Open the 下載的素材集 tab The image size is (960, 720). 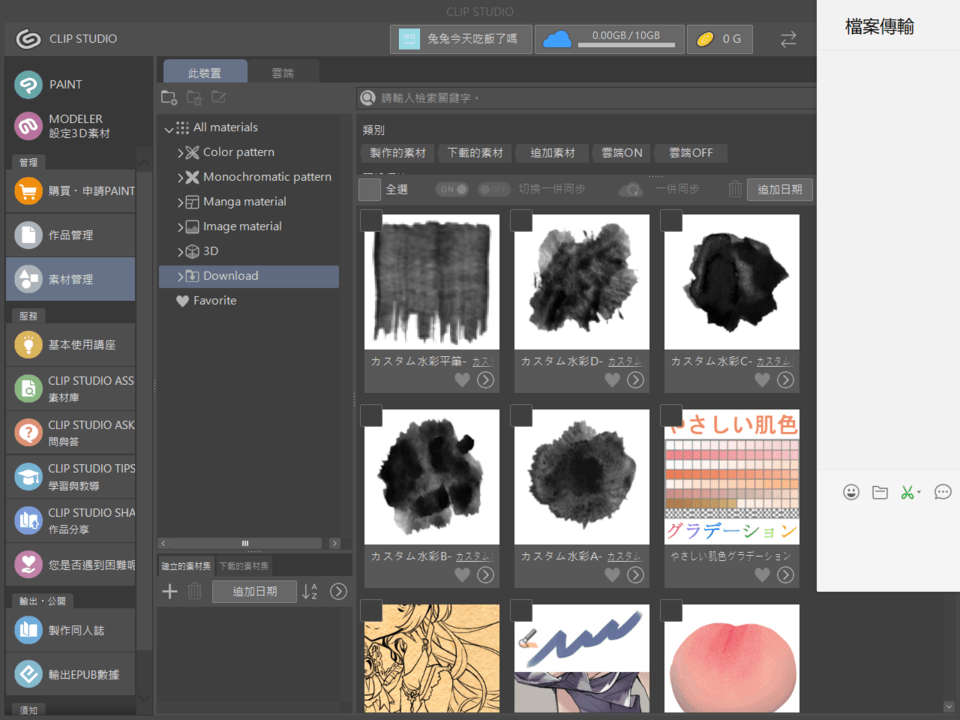tap(244, 566)
